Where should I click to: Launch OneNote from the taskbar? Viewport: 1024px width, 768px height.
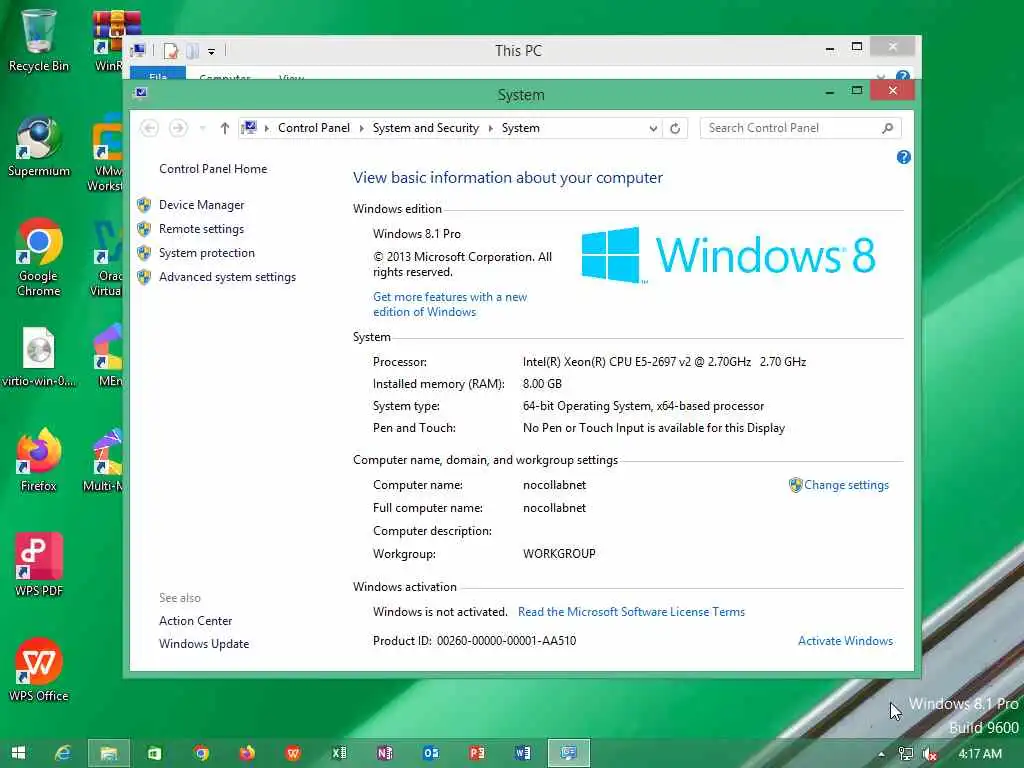pos(385,753)
